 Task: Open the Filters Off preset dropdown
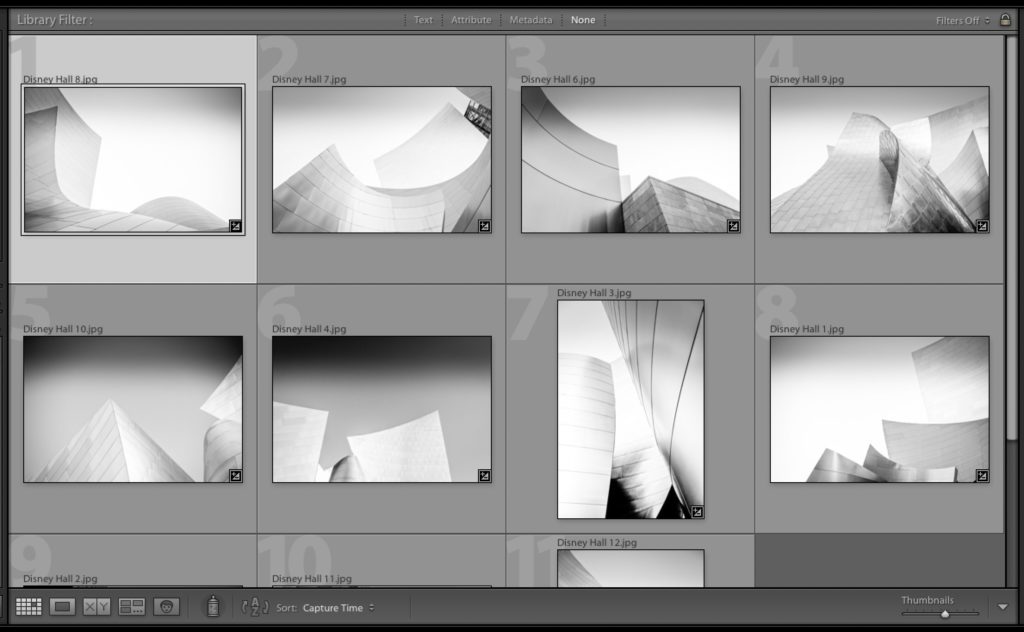pyautogui.click(x=963, y=20)
